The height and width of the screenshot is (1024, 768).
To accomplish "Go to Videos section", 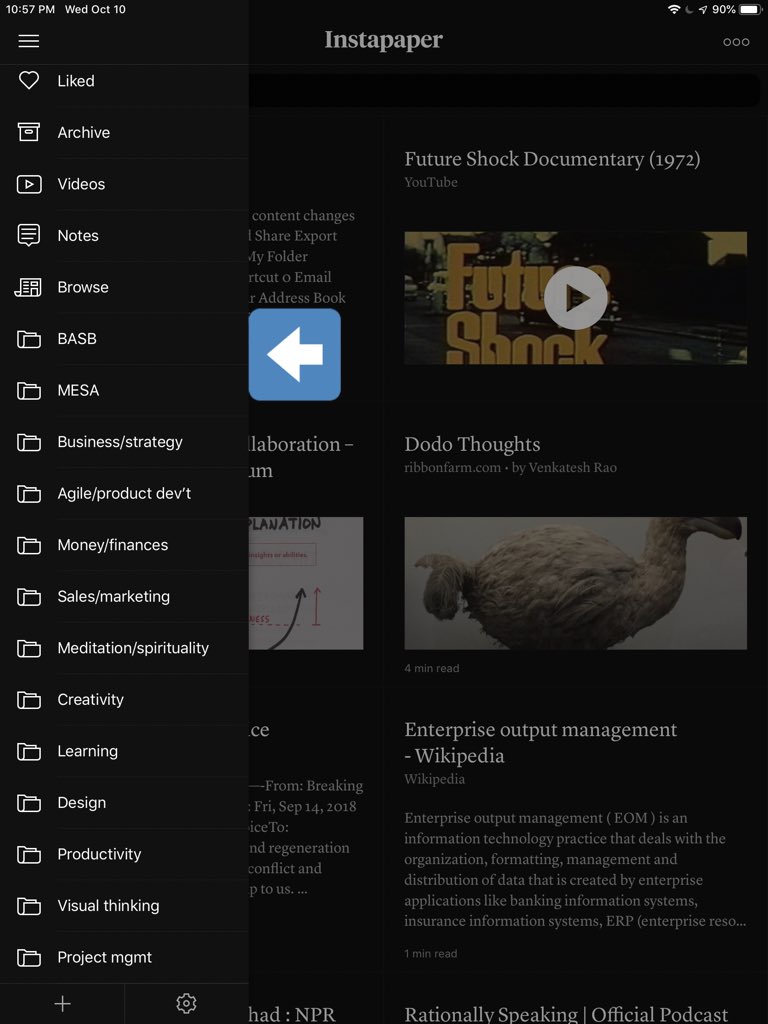I will (81, 184).
